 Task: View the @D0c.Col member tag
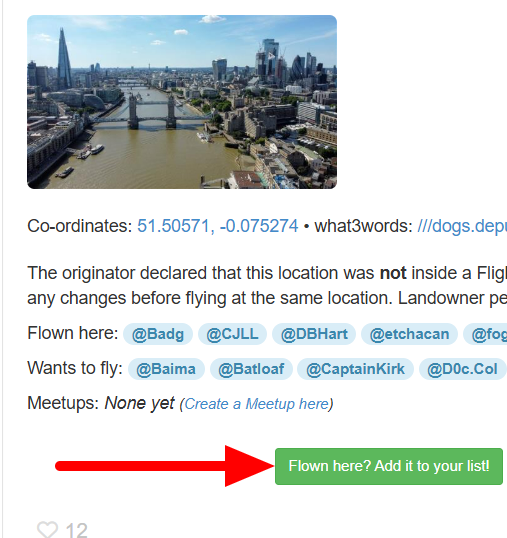pyautogui.click(x=462, y=369)
